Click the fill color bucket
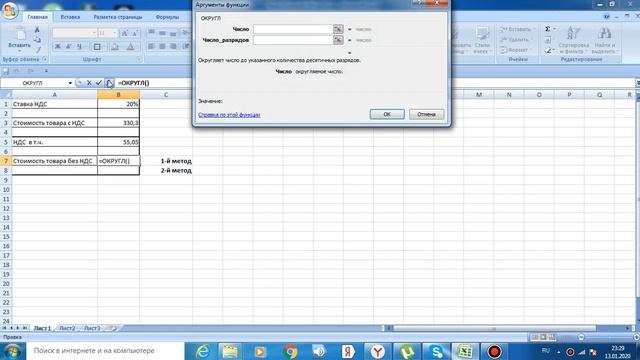This screenshot has height=360, width=640. [115, 47]
